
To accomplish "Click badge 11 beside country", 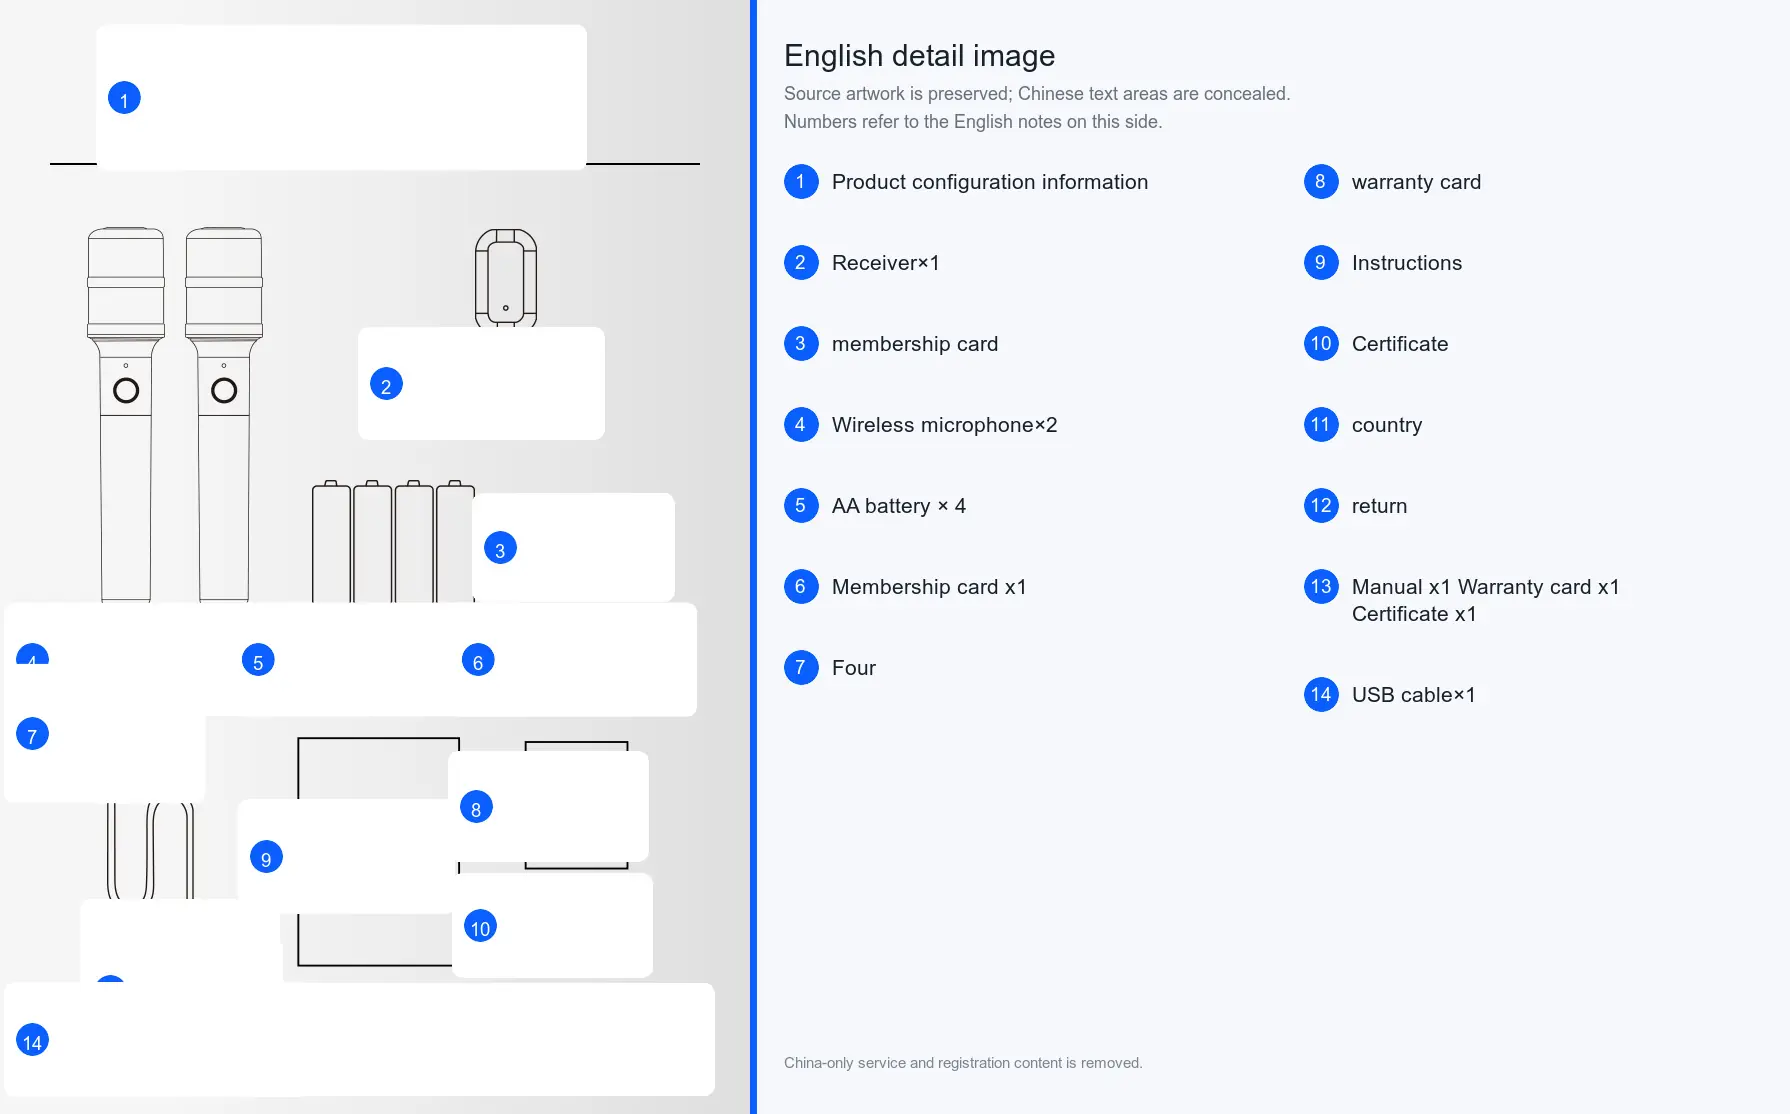I will tap(1321, 425).
